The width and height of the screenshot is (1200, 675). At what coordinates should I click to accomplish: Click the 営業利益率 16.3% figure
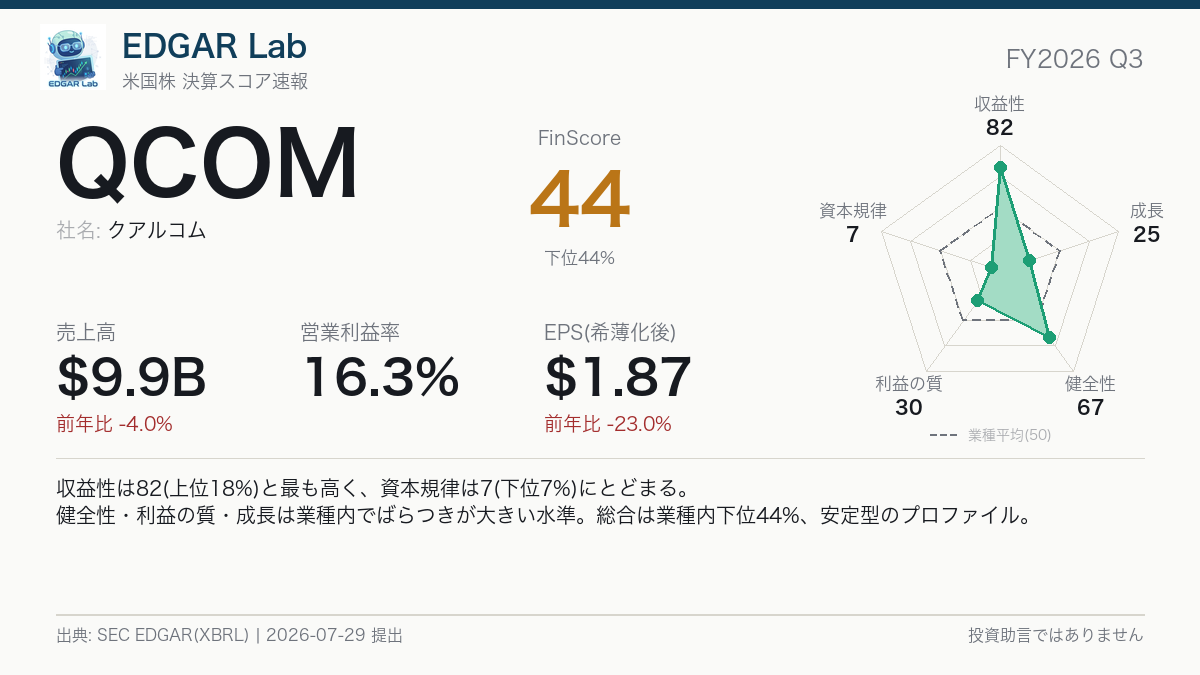[x=381, y=377]
